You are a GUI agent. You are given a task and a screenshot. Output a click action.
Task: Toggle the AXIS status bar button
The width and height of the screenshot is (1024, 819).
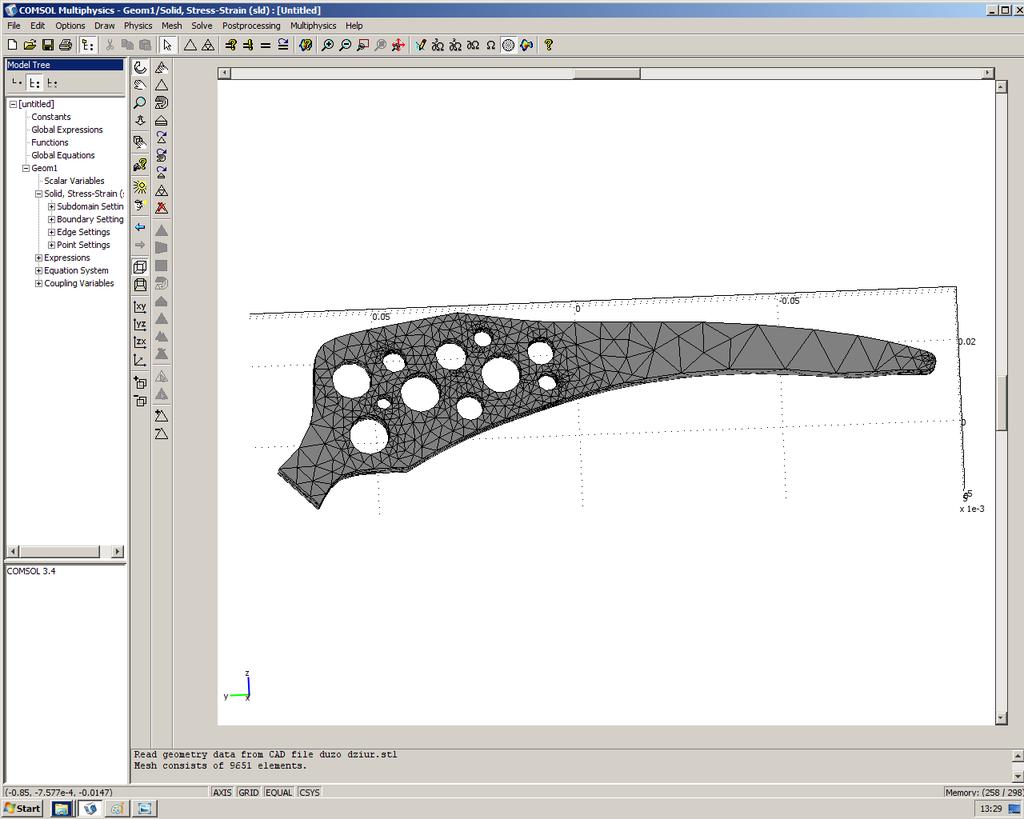(x=222, y=792)
